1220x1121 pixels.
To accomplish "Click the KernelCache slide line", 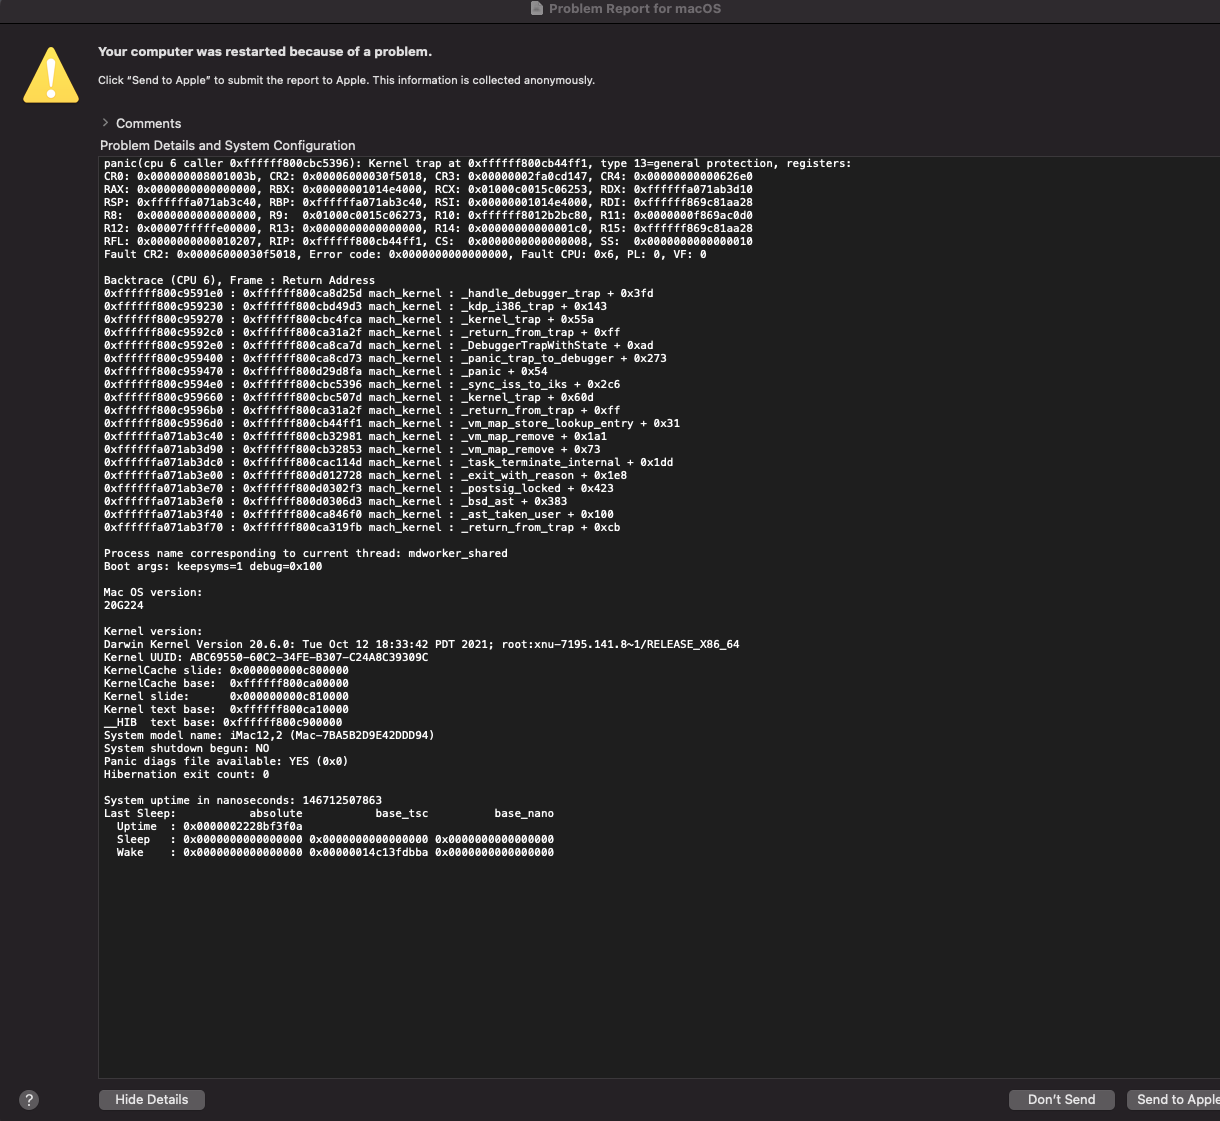I will coord(227,670).
